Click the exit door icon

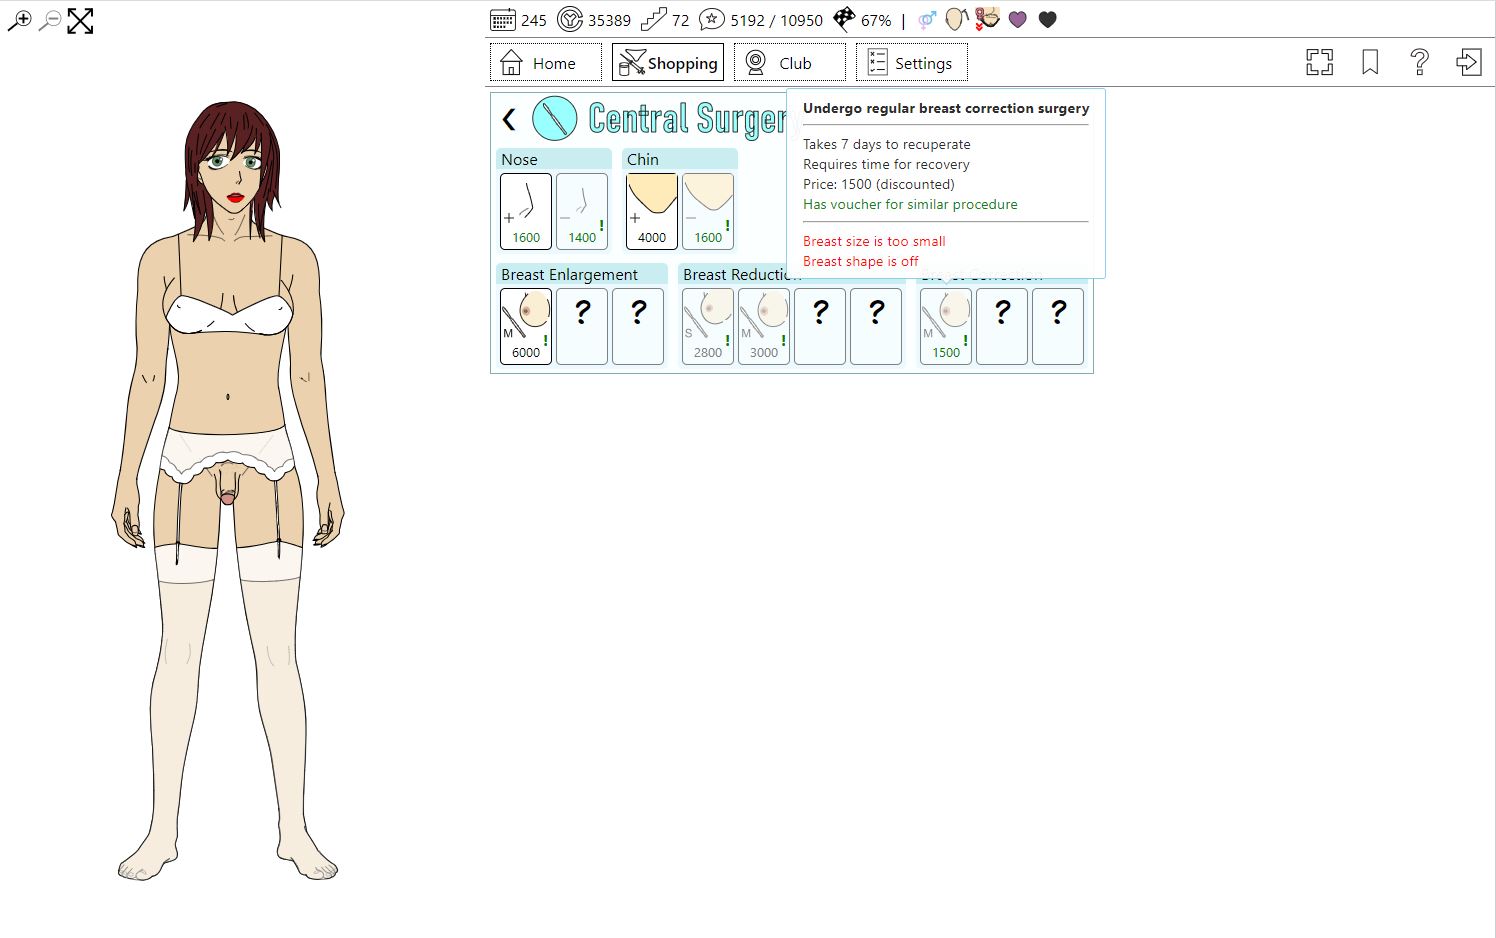pyautogui.click(x=1468, y=63)
